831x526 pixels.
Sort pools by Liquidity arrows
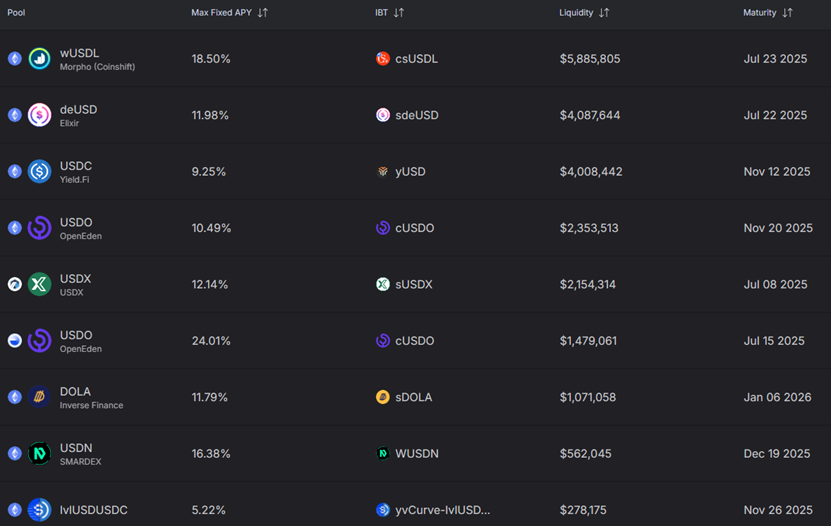[x=604, y=13]
